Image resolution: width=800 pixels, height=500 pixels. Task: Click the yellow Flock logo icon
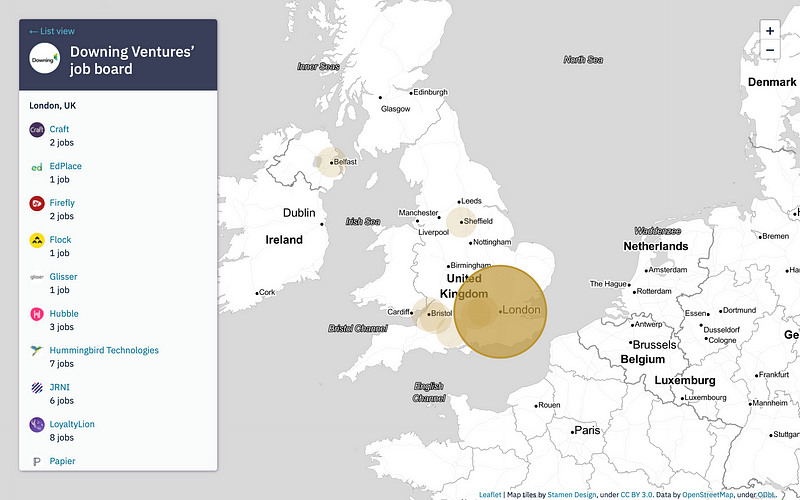pyautogui.click(x=36, y=240)
